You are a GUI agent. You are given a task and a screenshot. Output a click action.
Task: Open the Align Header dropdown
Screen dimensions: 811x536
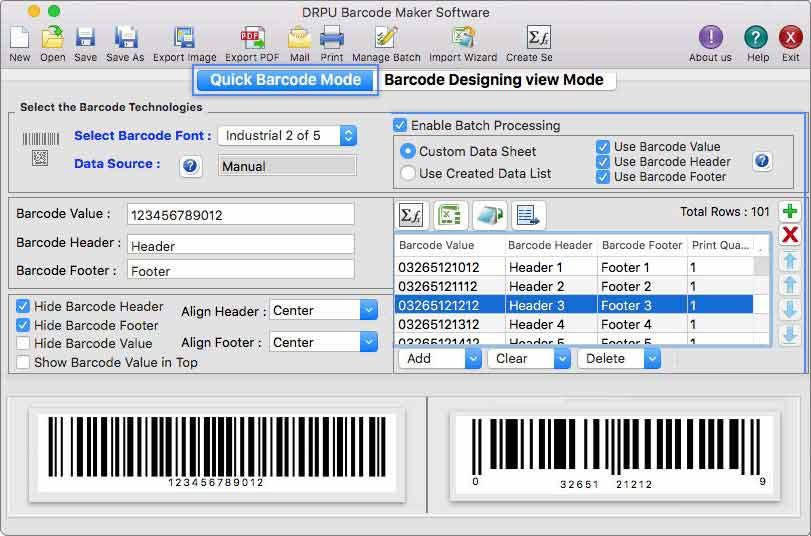[324, 310]
